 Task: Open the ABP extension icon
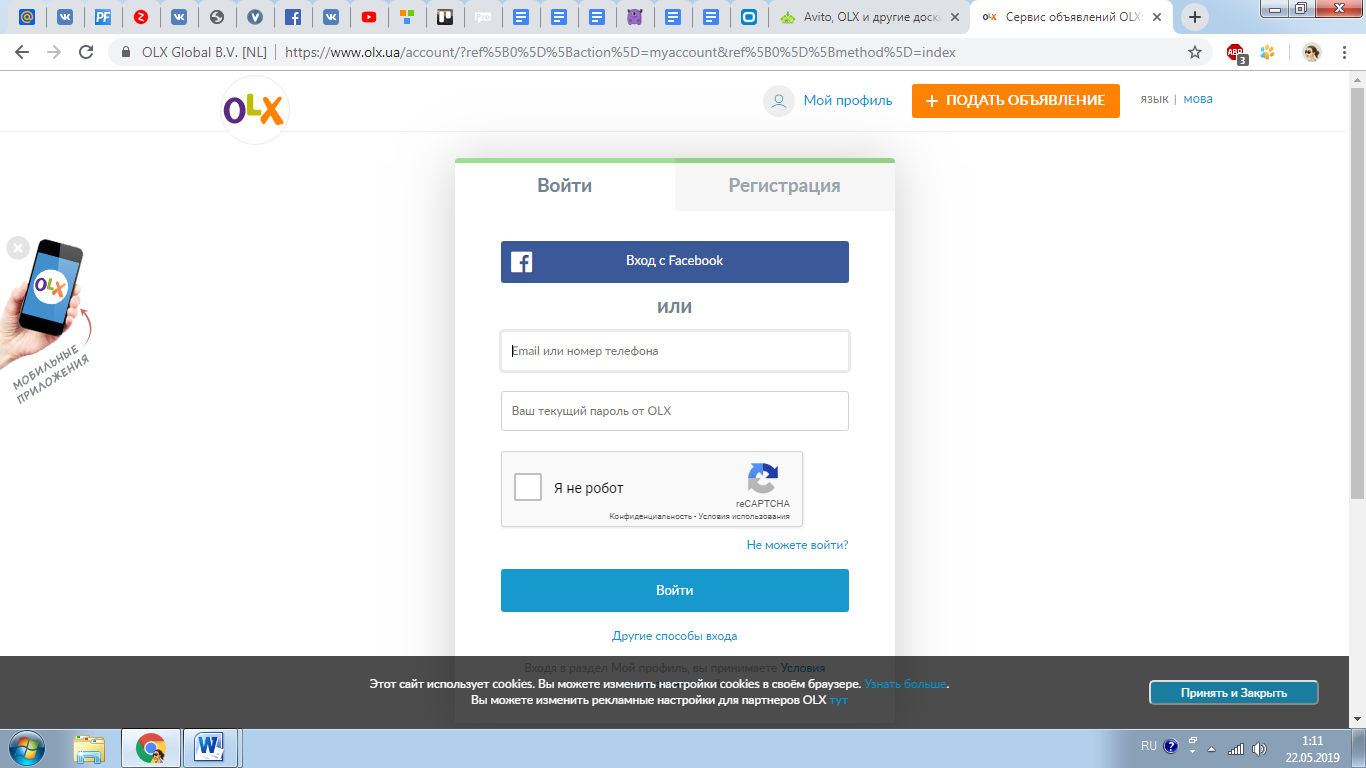(1237, 53)
